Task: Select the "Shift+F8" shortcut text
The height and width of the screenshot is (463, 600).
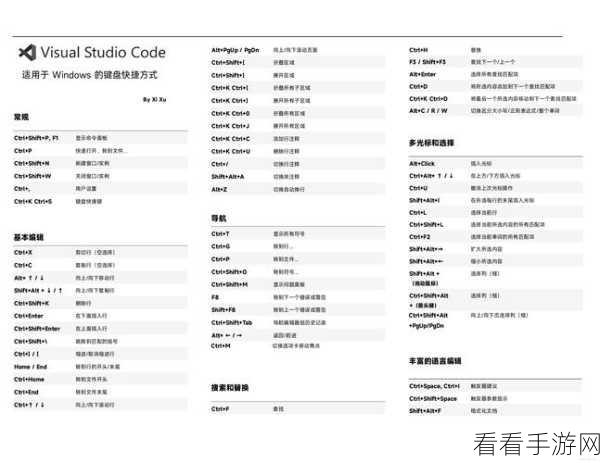Action: pos(223,310)
